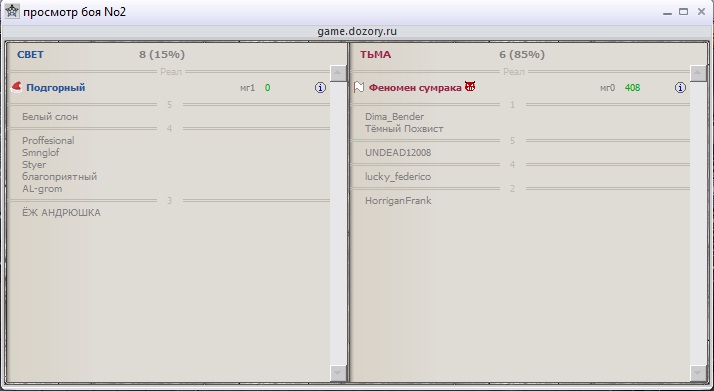
Task: Select player HorriganFrank
Action: point(398,201)
